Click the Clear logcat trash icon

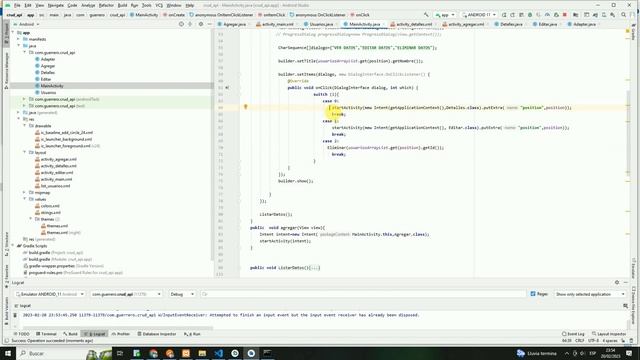[15, 315]
